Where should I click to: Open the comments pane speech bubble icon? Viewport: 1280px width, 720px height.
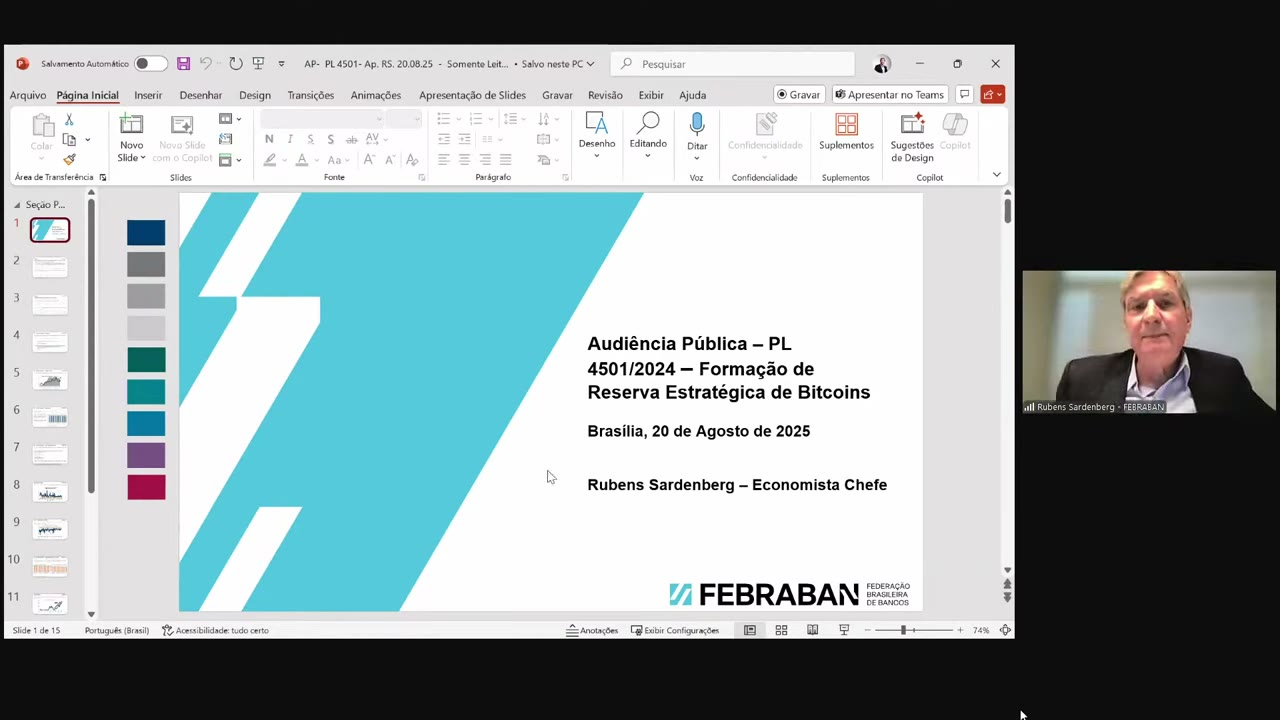(x=964, y=94)
